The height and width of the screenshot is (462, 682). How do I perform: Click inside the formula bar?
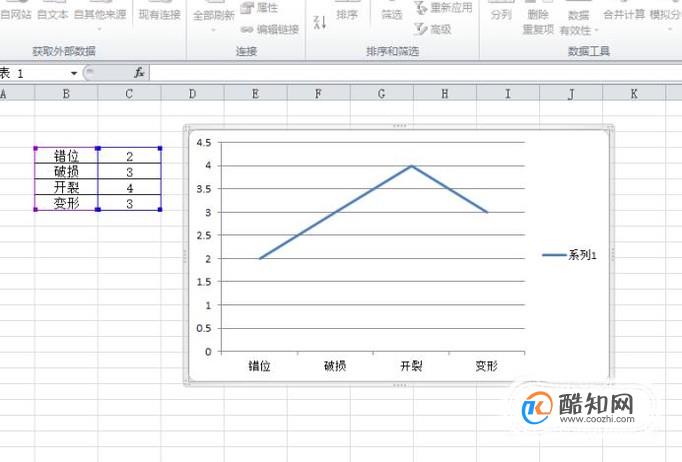(415, 73)
